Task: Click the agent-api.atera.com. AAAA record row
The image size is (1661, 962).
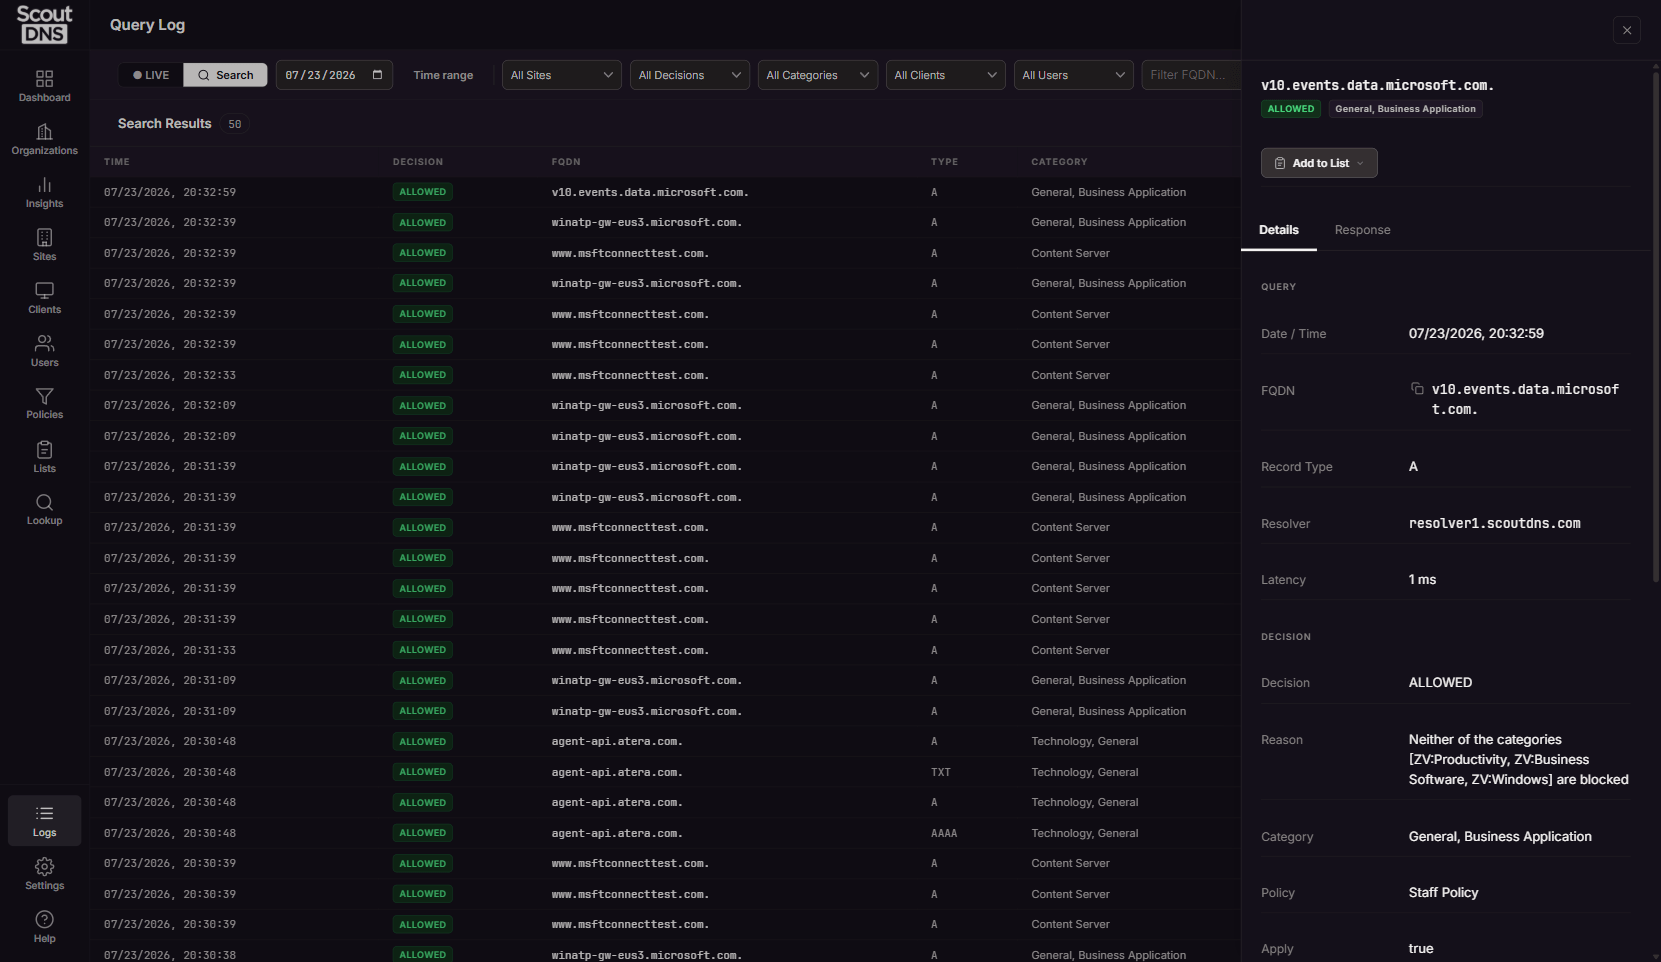Action: 665,833
